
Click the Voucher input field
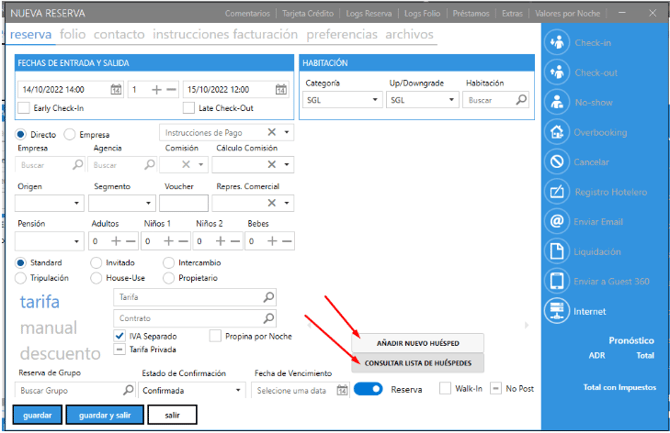[183, 202]
